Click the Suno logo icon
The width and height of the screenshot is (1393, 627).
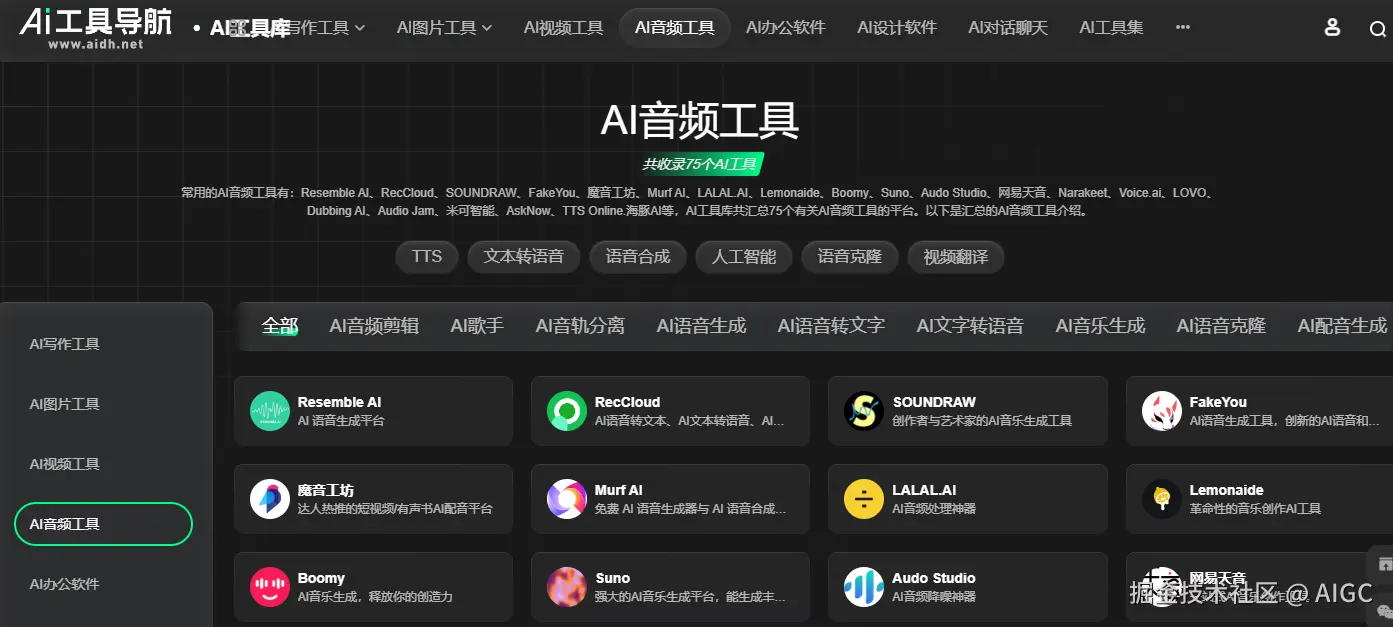point(567,587)
